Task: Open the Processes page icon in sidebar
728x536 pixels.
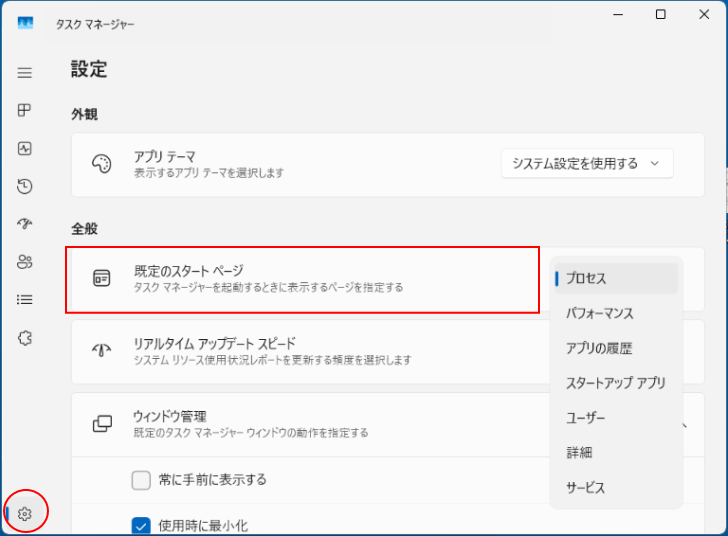Action: click(25, 111)
